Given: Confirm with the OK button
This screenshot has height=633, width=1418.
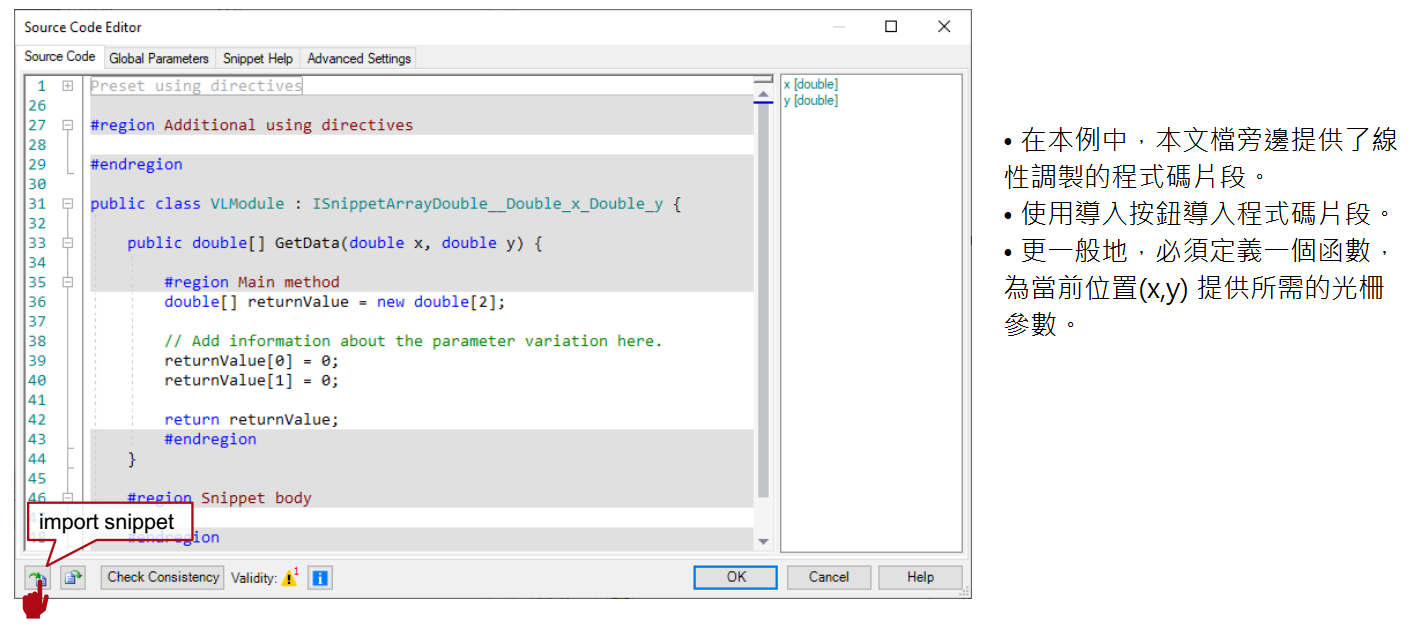Looking at the screenshot, I should [736, 577].
